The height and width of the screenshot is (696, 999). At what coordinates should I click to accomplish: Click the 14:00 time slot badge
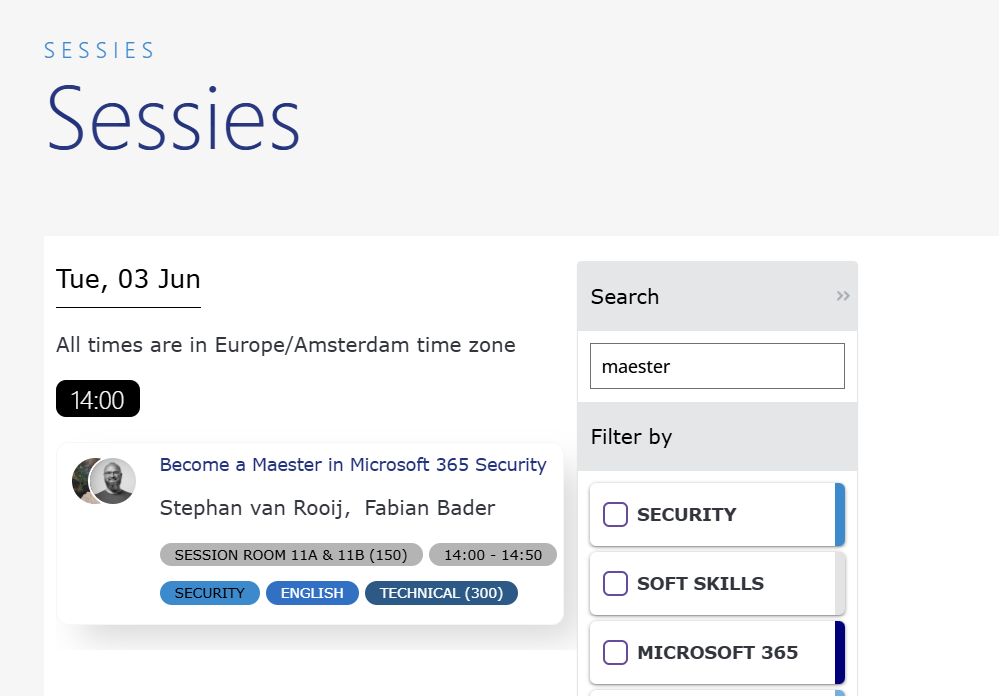97,399
